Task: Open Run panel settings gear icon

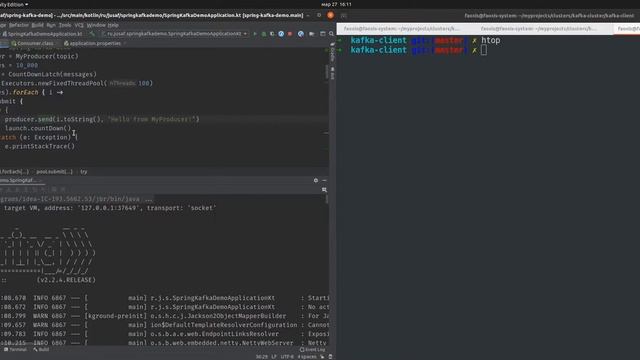Action: click(x=316, y=180)
